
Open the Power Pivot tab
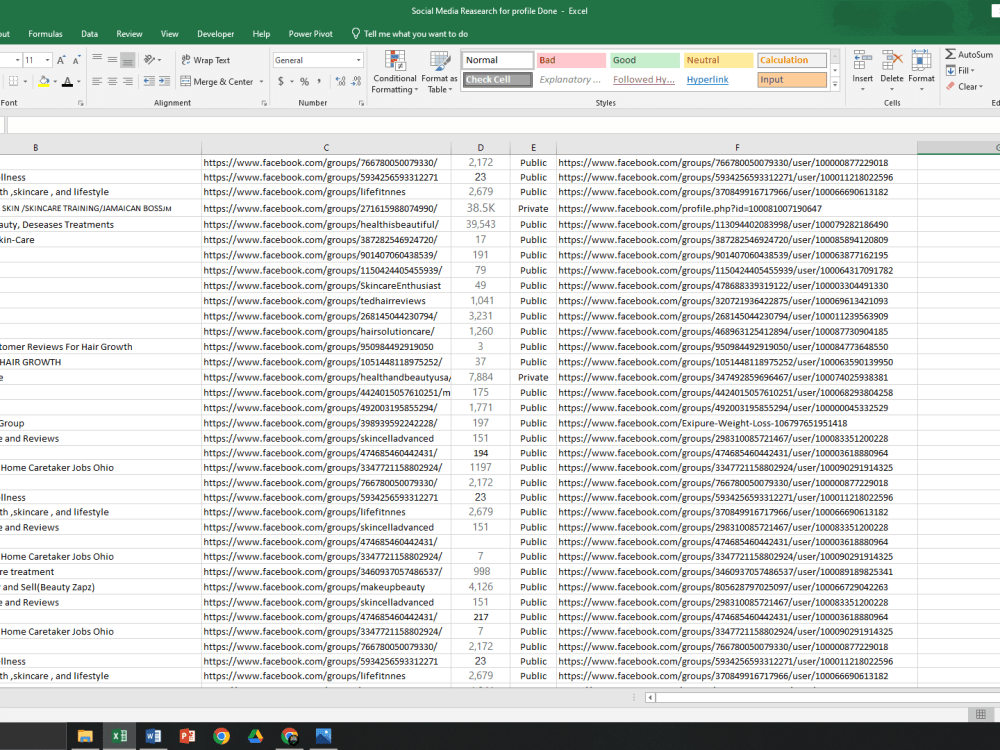tap(311, 34)
